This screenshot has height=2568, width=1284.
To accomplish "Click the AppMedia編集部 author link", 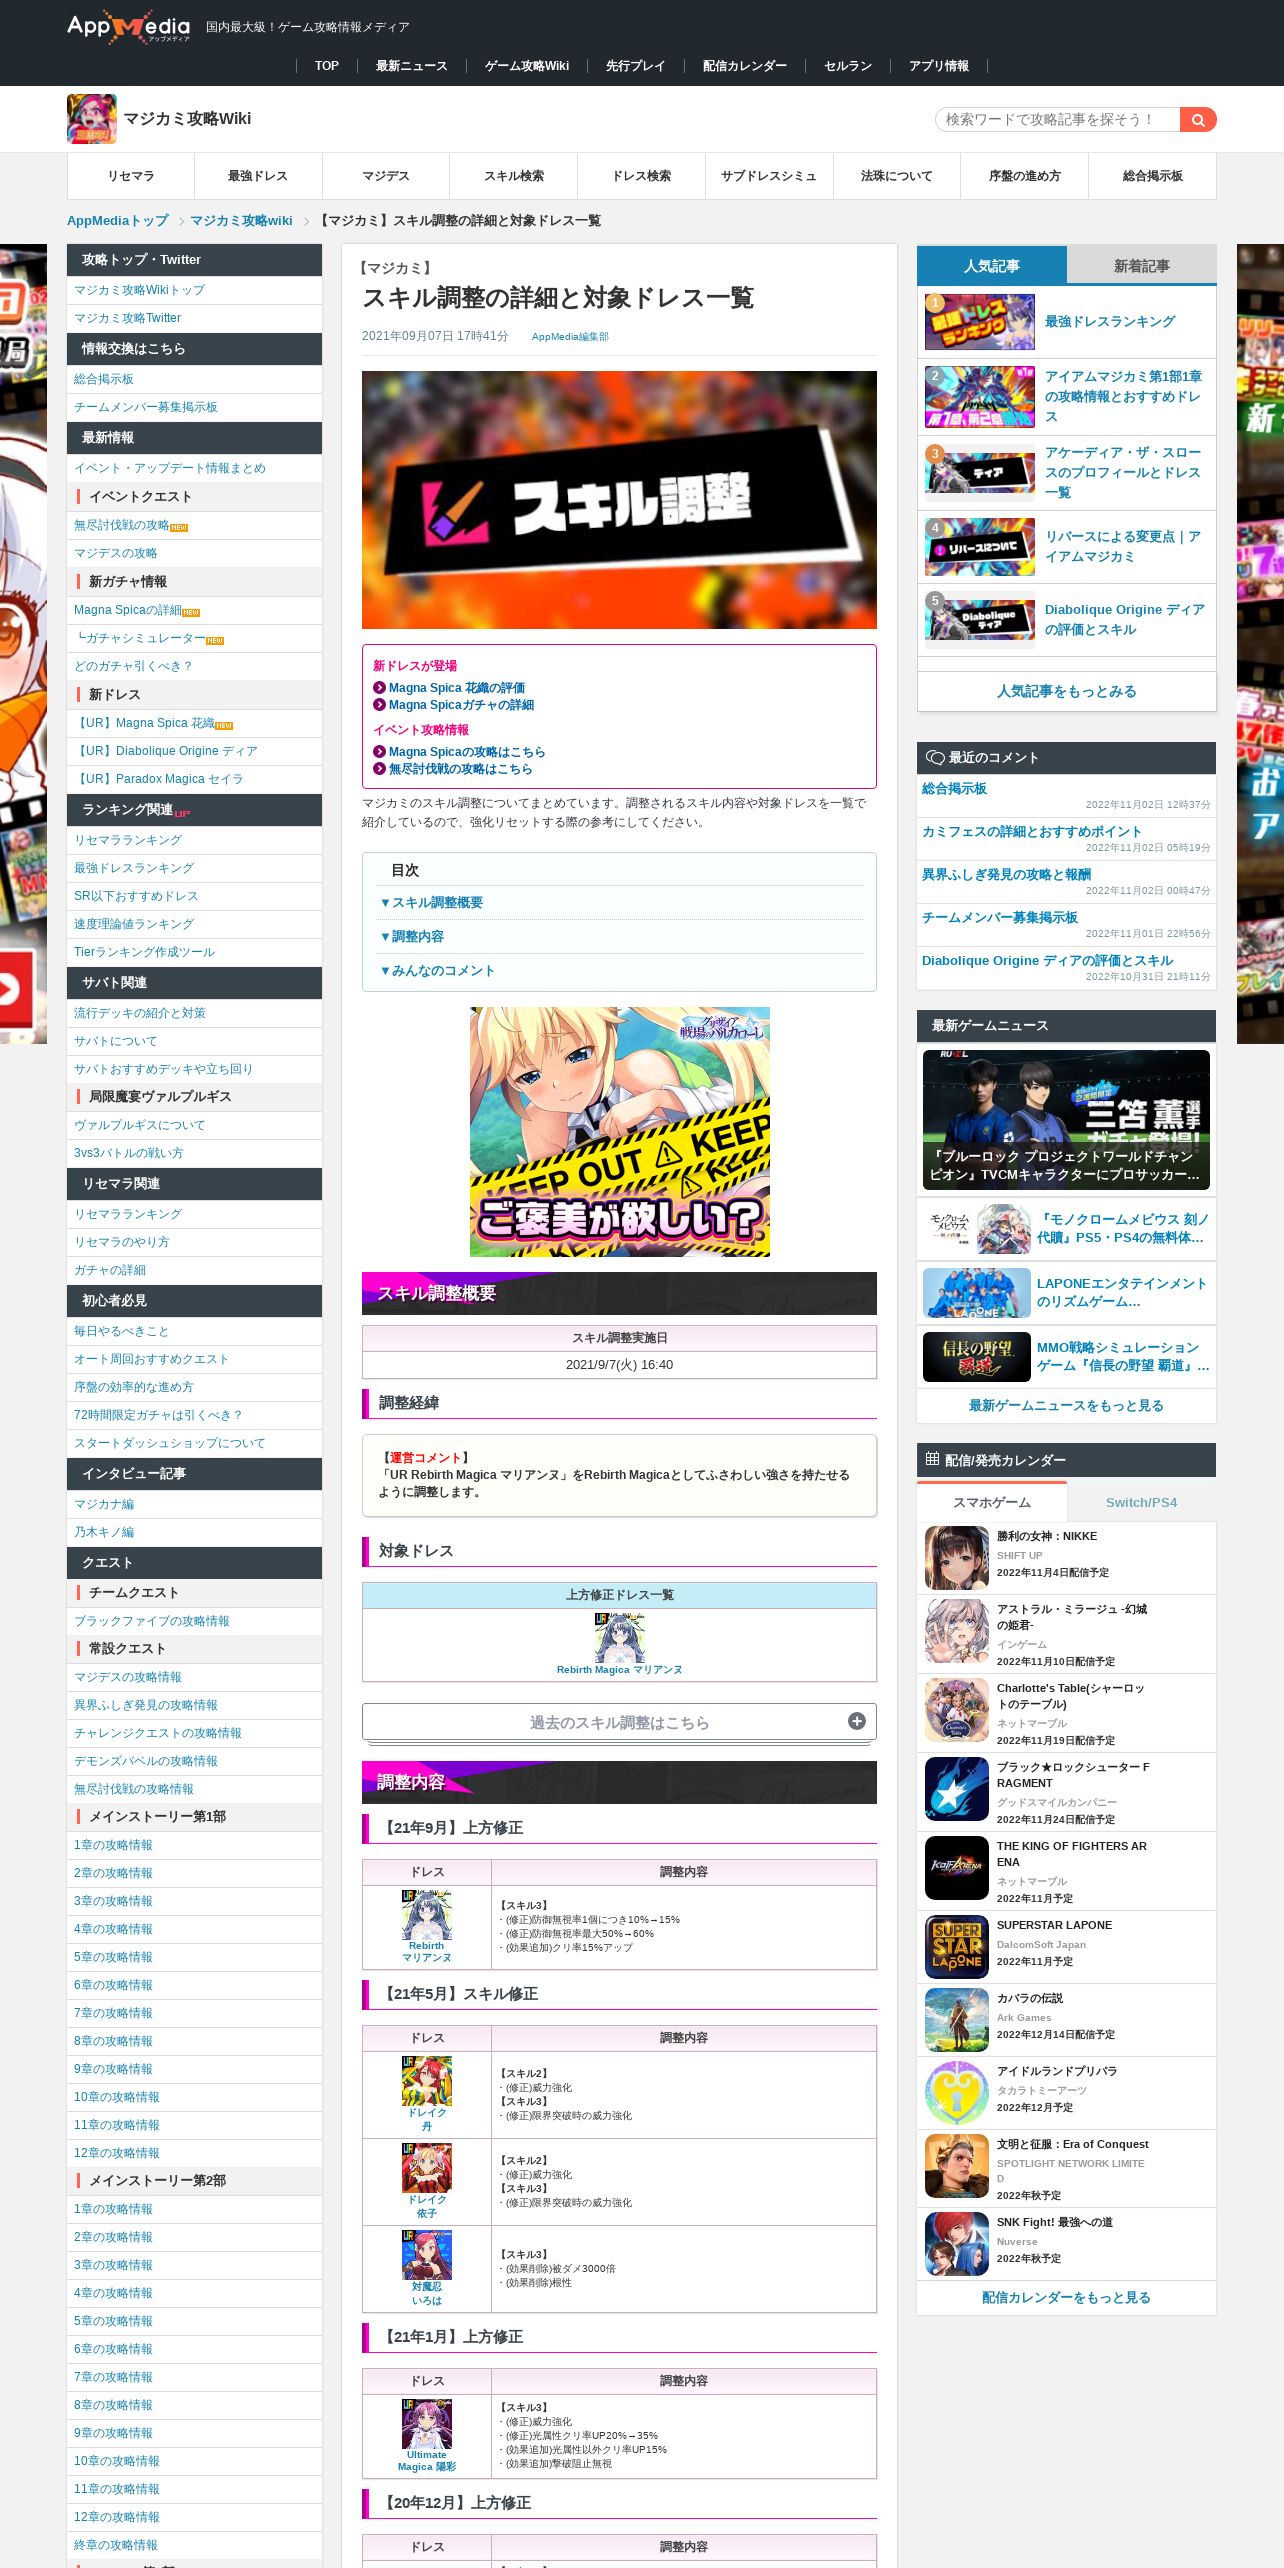I will point(570,337).
